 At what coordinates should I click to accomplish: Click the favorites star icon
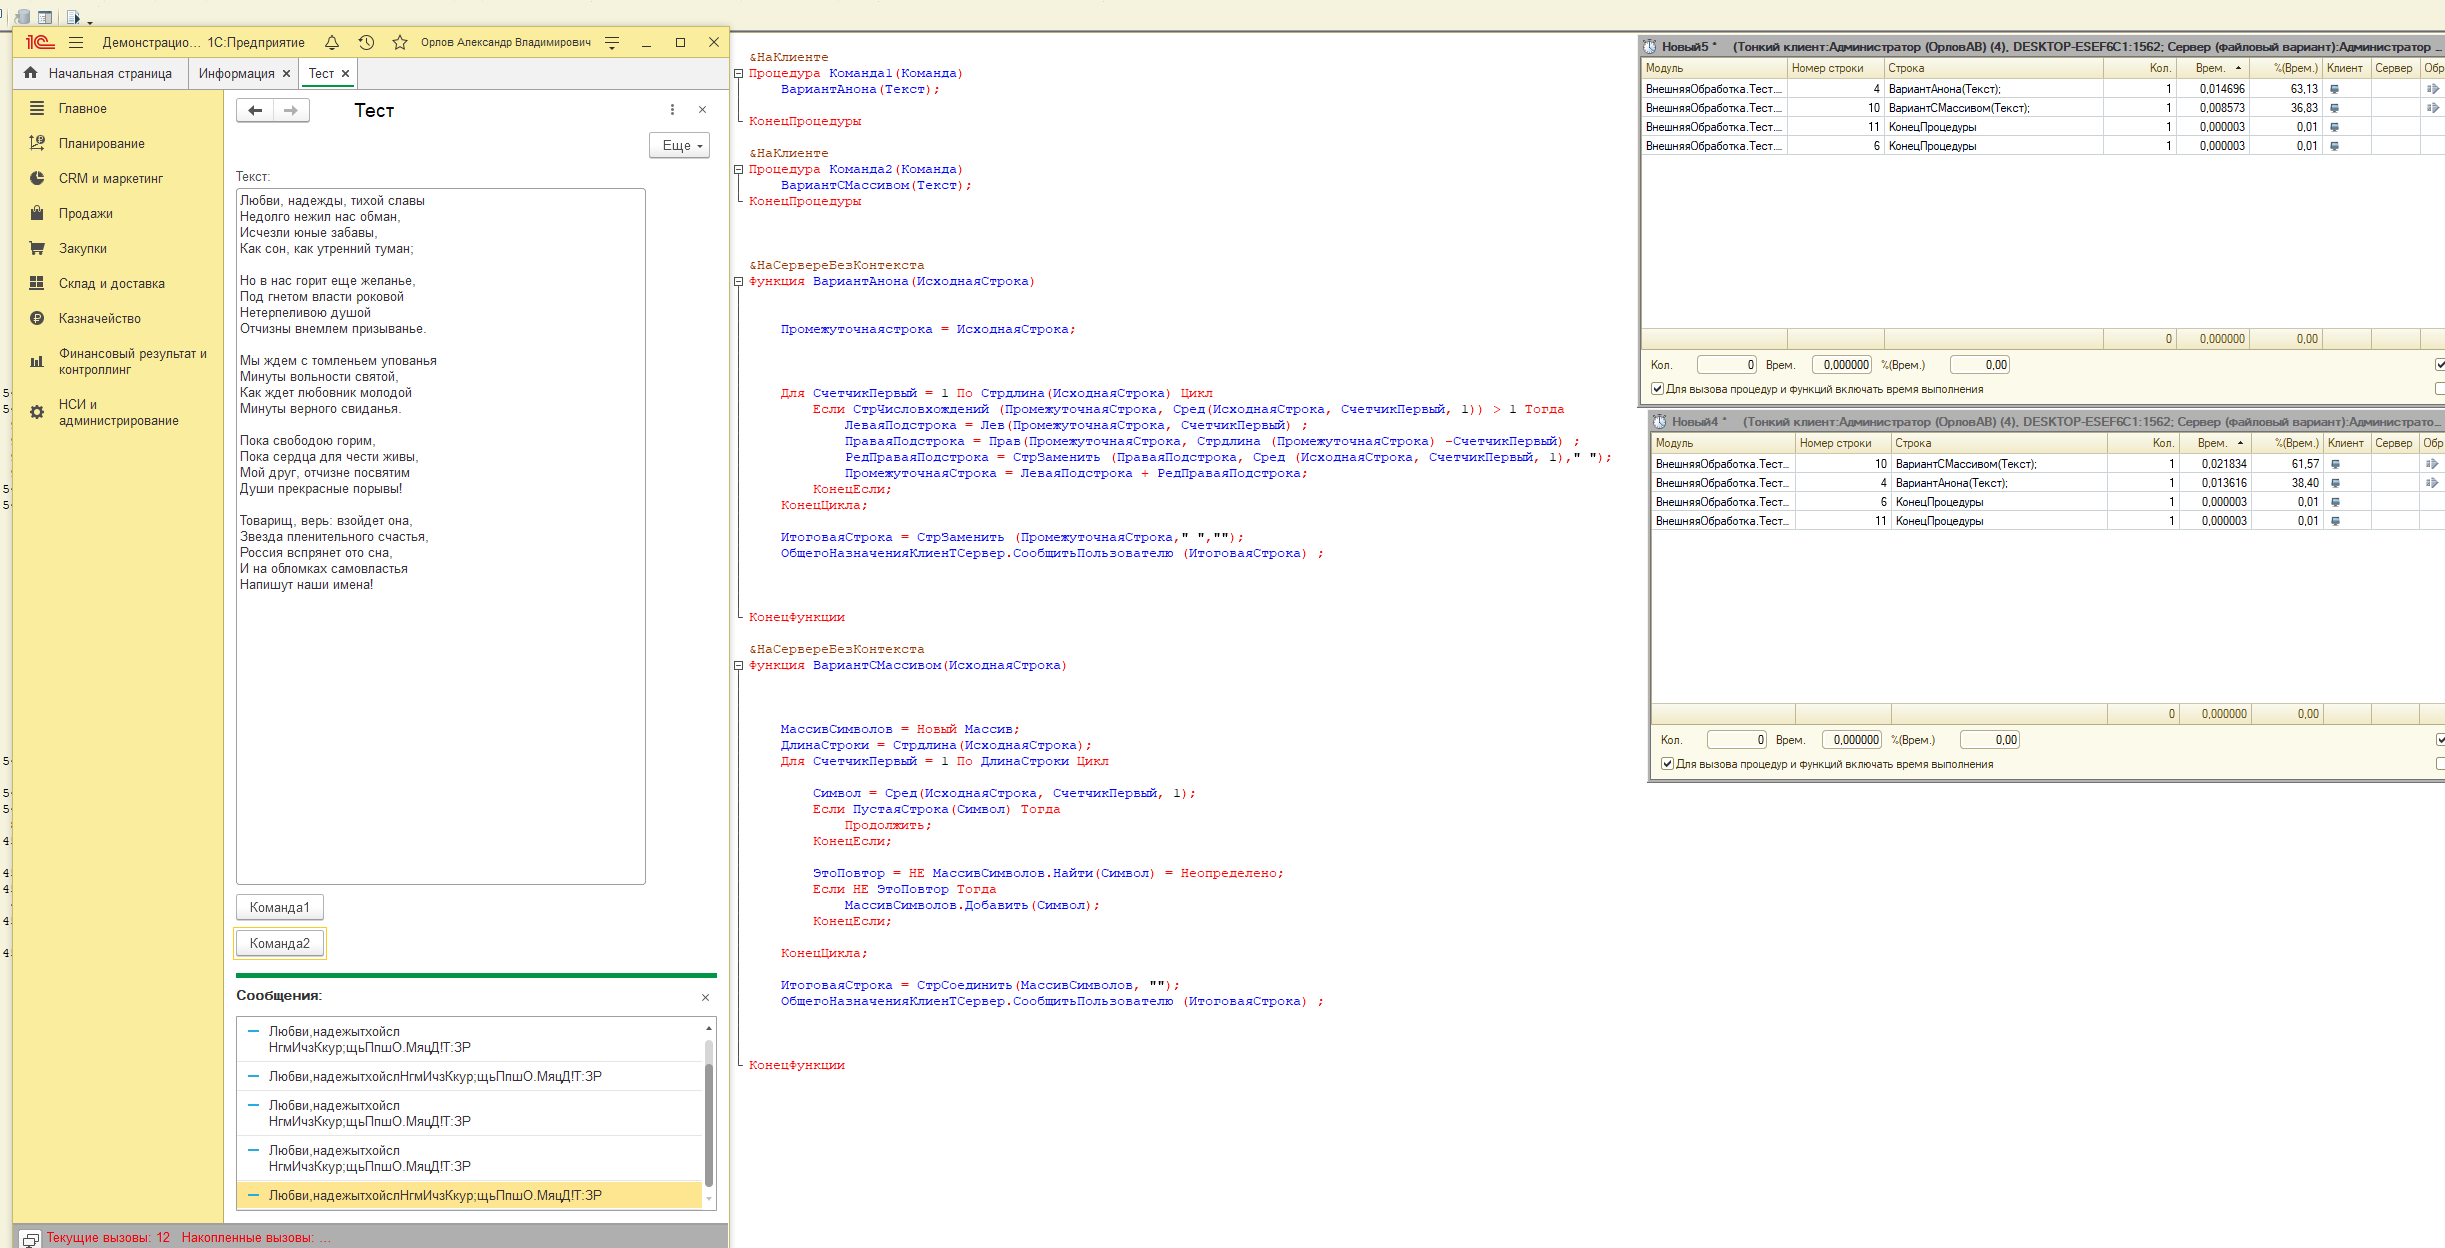(x=400, y=42)
